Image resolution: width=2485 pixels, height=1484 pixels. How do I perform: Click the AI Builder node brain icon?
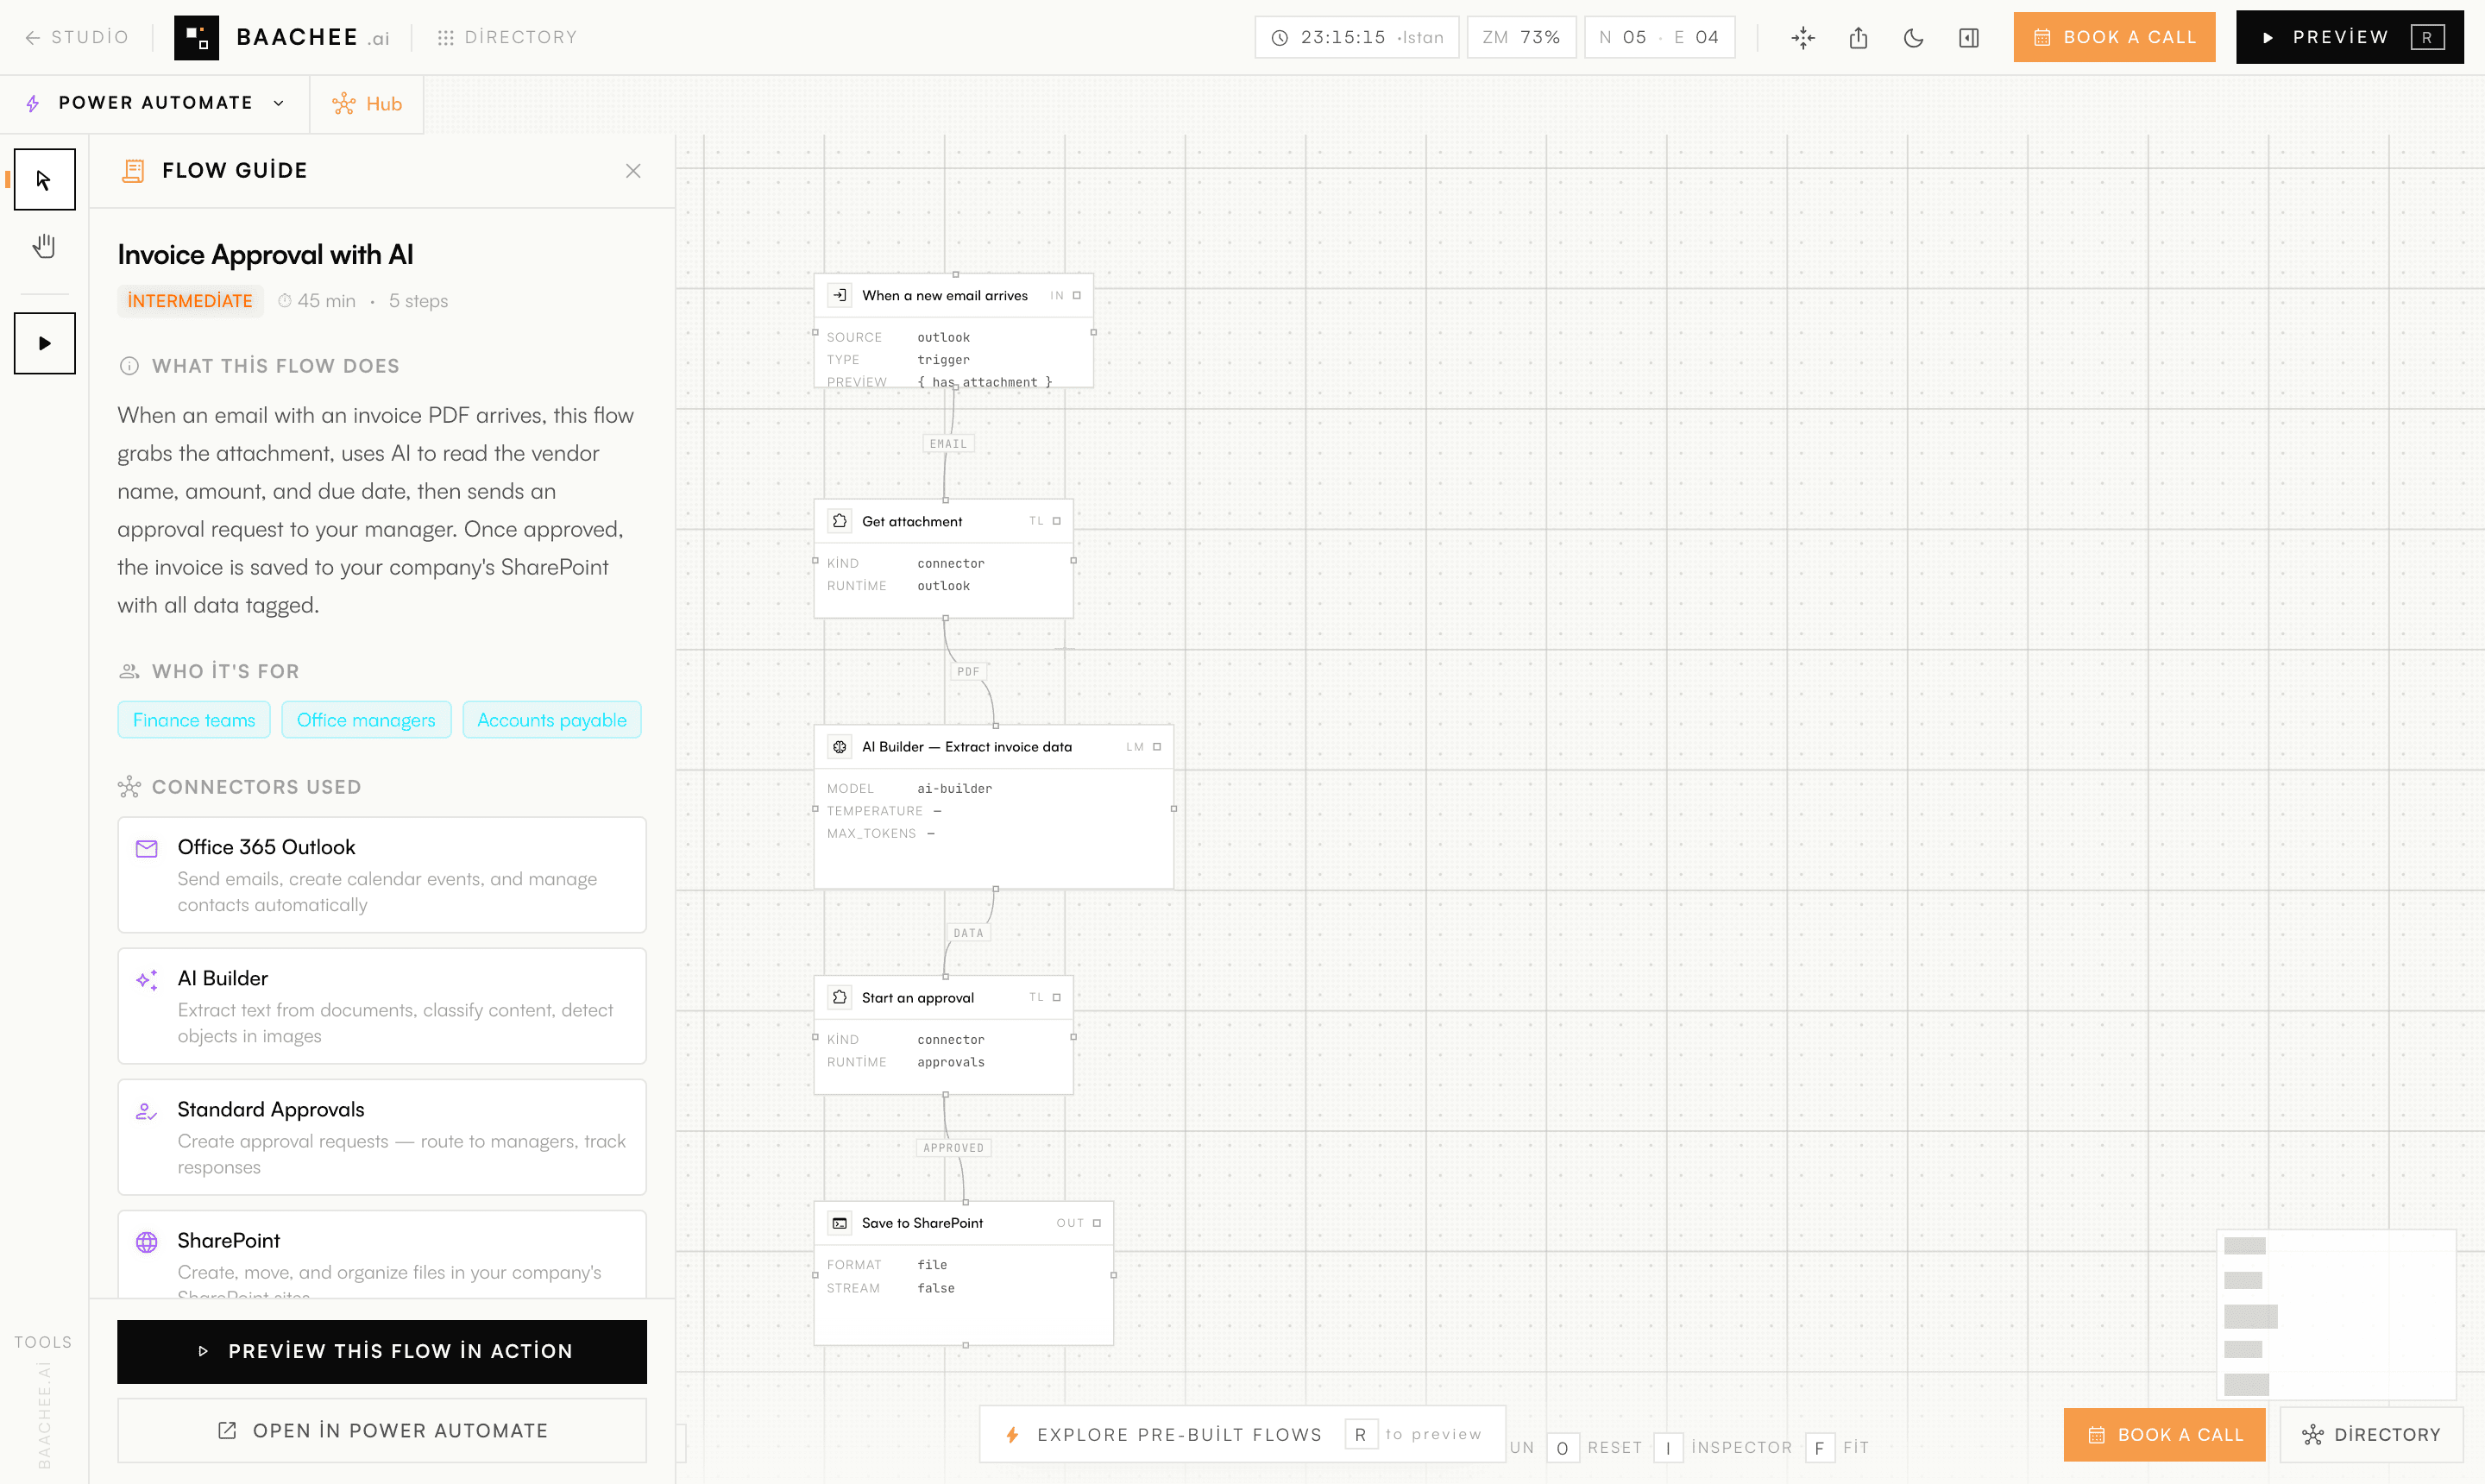[840, 747]
